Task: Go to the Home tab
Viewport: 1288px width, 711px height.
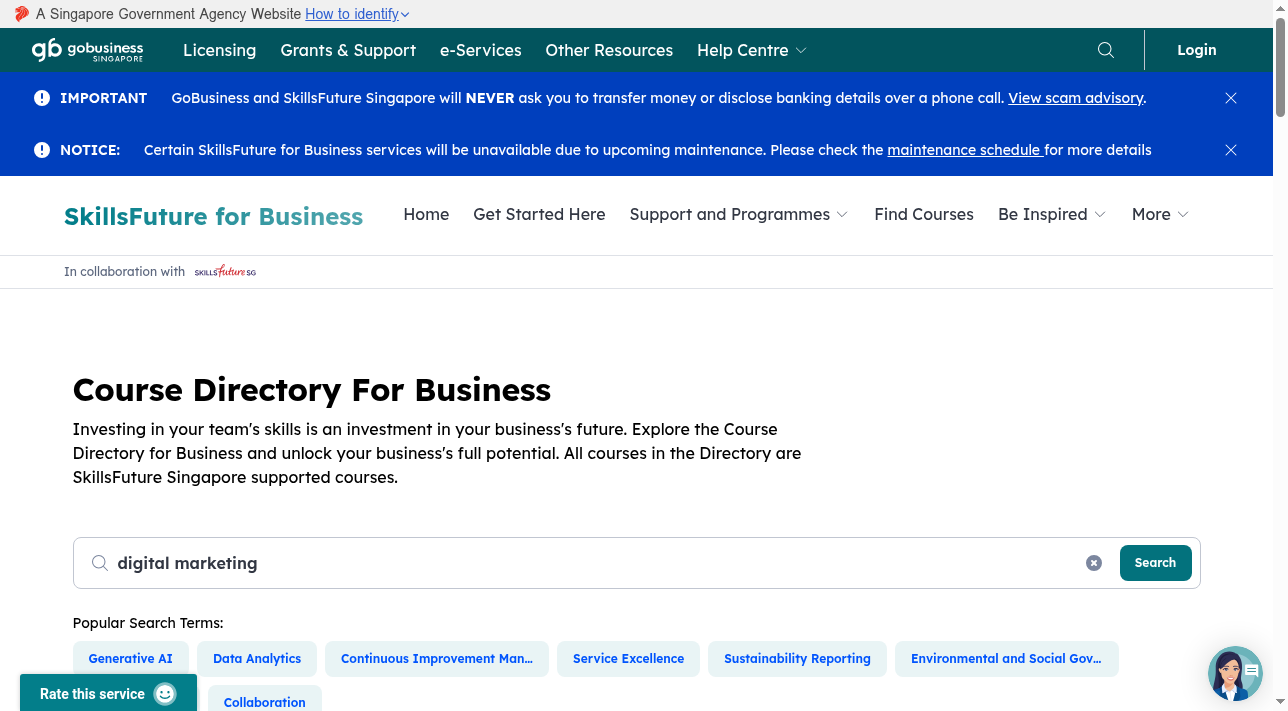Action: [x=426, y=214]
